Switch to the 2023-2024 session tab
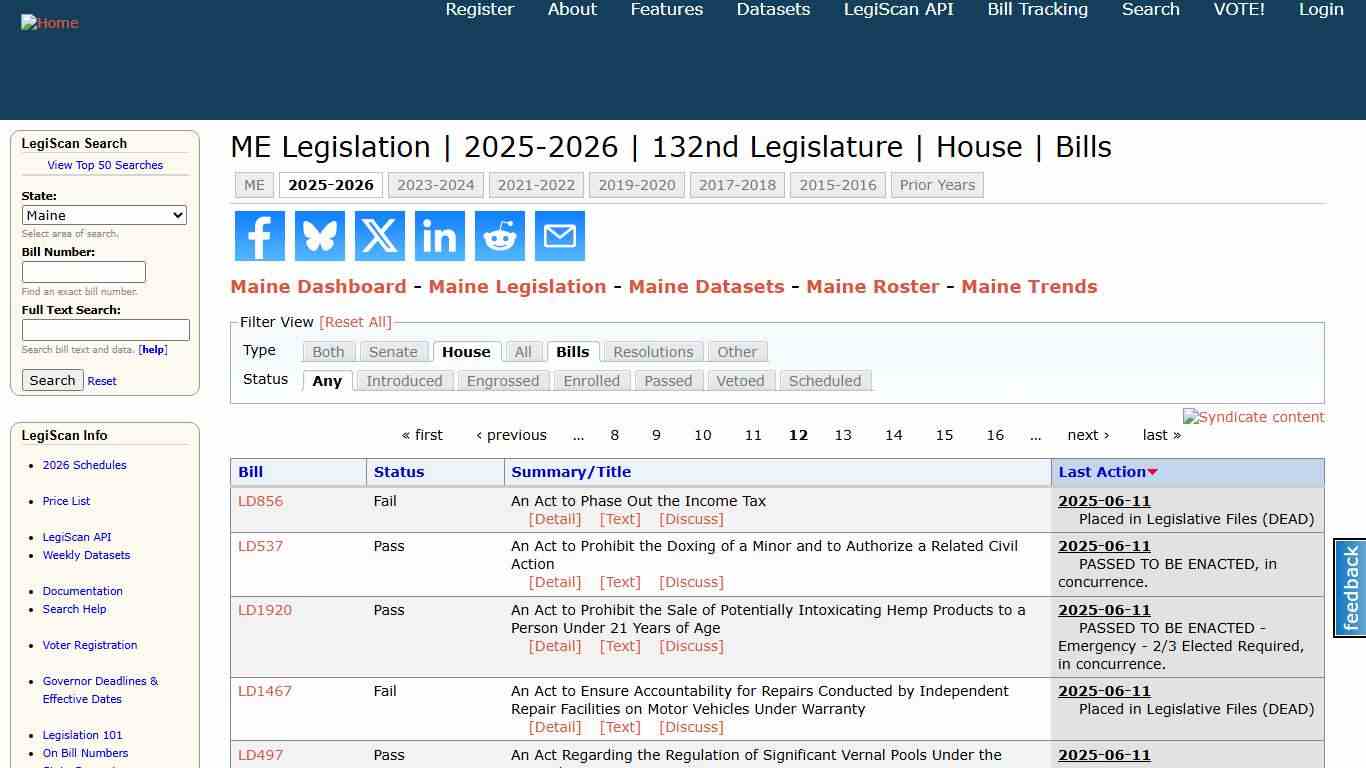 point(436,184)
